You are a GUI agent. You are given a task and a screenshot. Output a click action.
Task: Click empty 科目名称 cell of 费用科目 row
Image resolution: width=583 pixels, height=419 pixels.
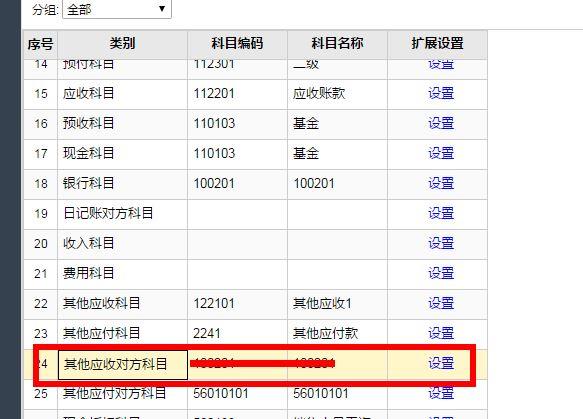tap(337, 275)
